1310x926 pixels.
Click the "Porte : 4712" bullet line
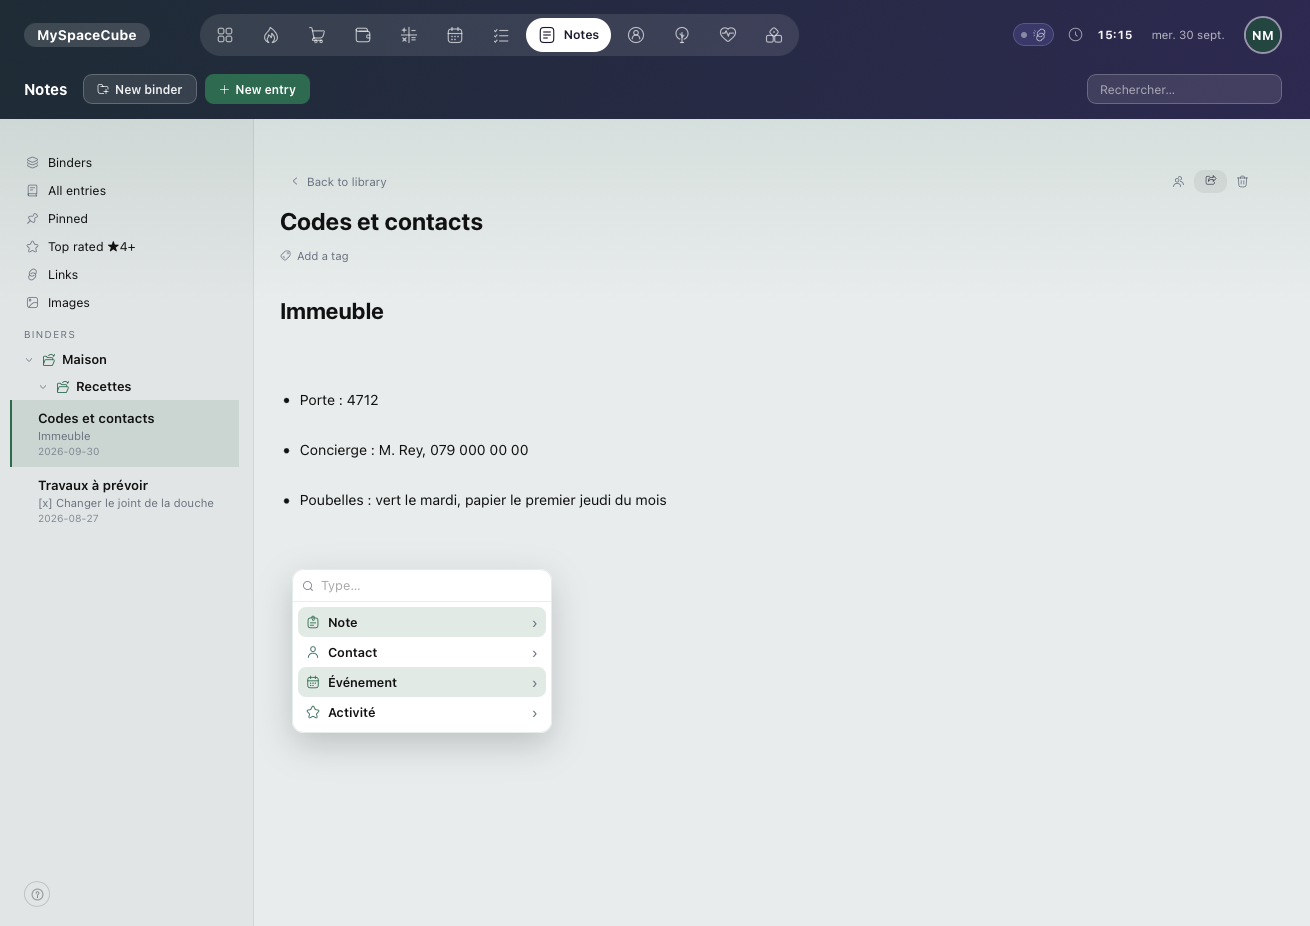(x=339, y=400)
